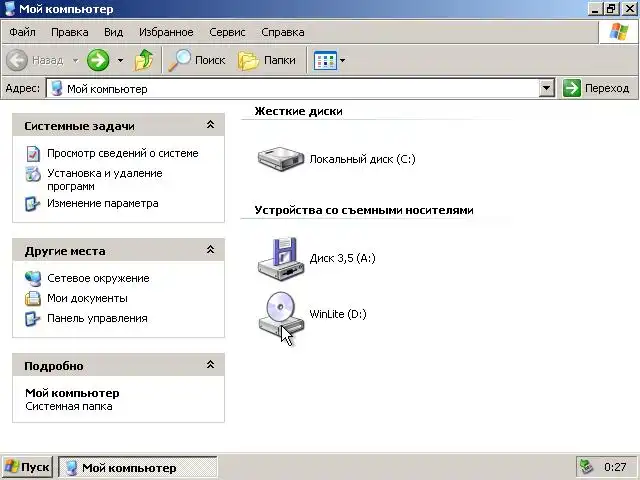
Task: Open the Правка menu
Action: 69,32
